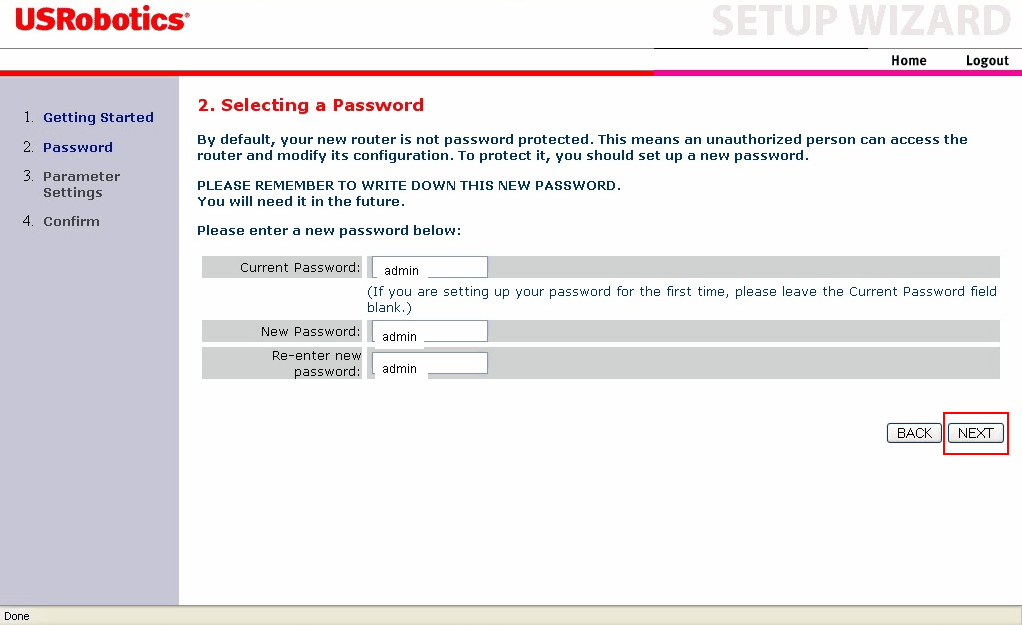Click the Current Password label
Screen dimensions: 1022x625
(x=300, y=267)
